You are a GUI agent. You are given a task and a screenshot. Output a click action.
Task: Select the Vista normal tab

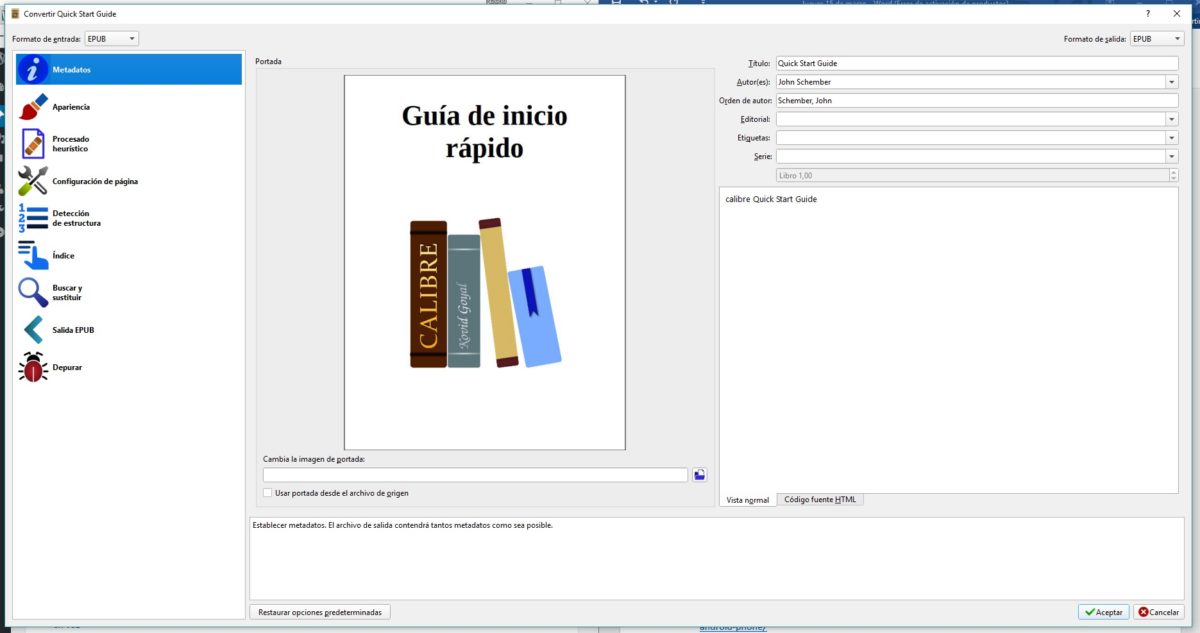[x=746, y=500]
